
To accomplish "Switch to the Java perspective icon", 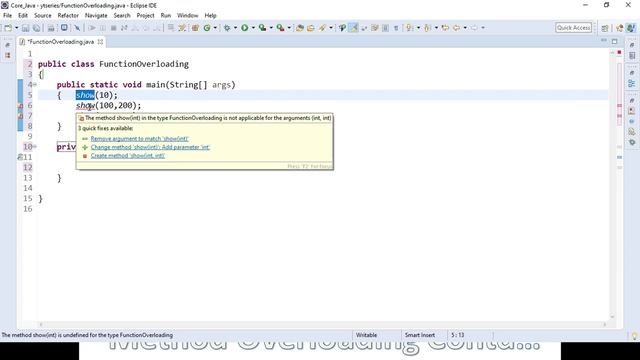I will tap(631, 28).
